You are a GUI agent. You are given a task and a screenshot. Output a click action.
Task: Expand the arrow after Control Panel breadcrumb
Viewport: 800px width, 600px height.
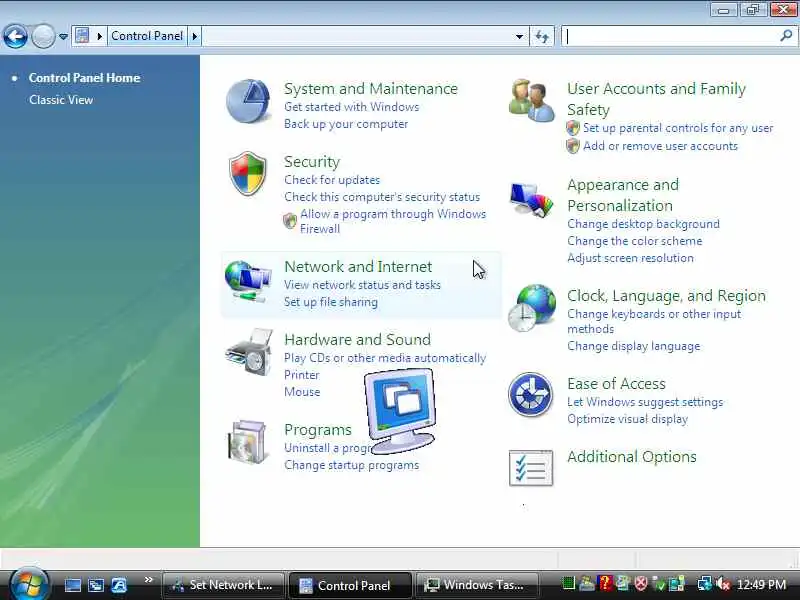pyautogui.click(x=194, y=36)
